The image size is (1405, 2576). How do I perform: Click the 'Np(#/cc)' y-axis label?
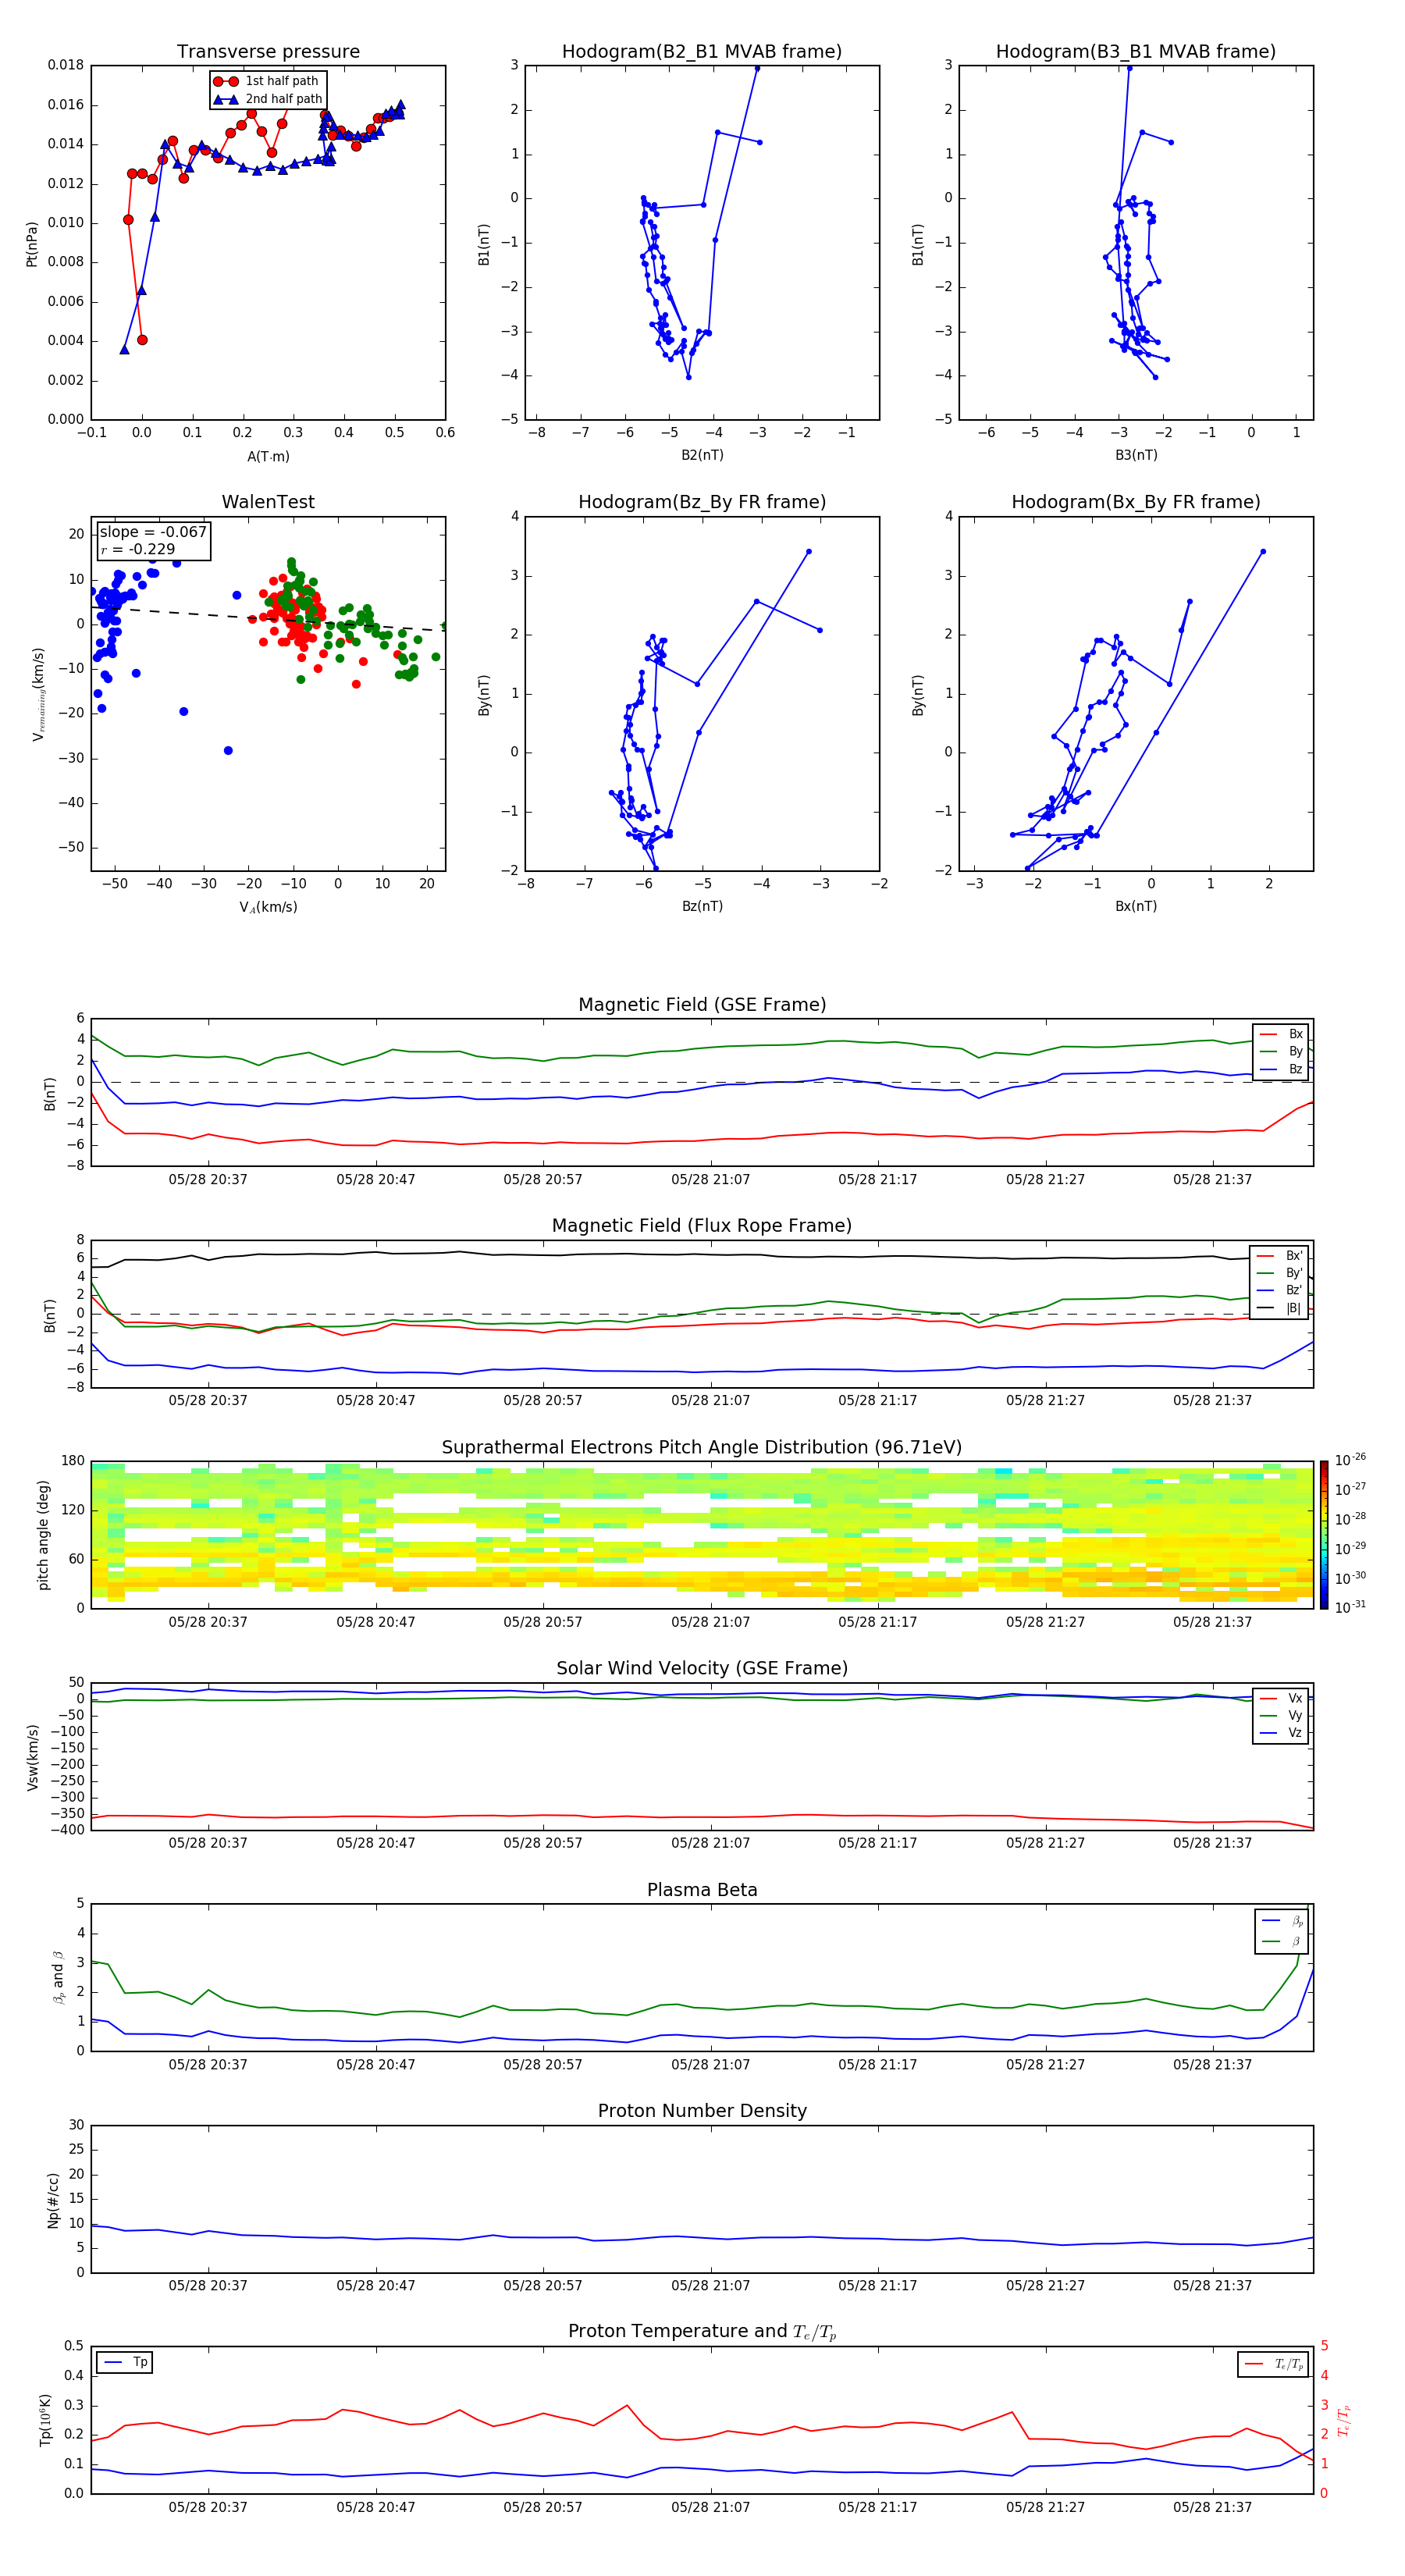(53, 2200)
